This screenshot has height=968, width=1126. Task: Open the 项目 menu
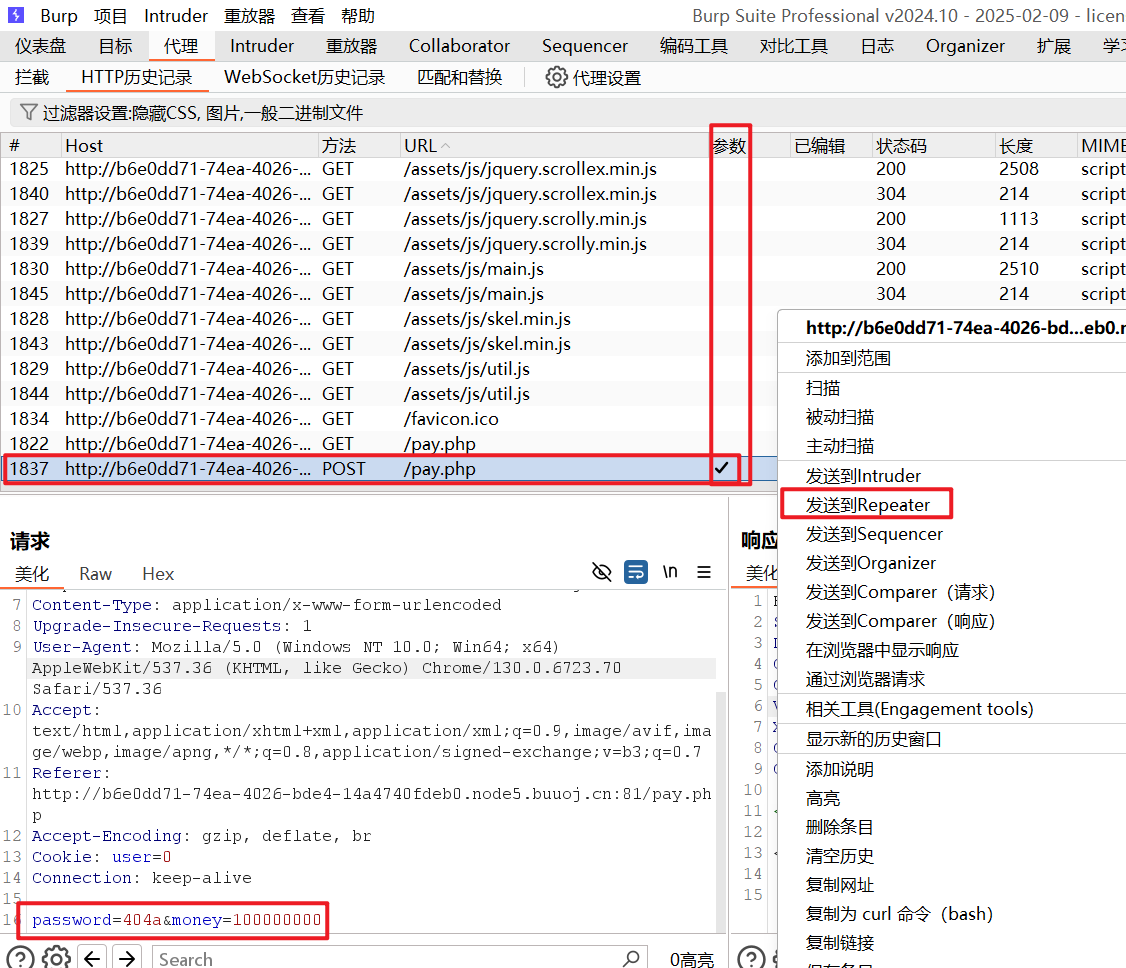point(111,16)
